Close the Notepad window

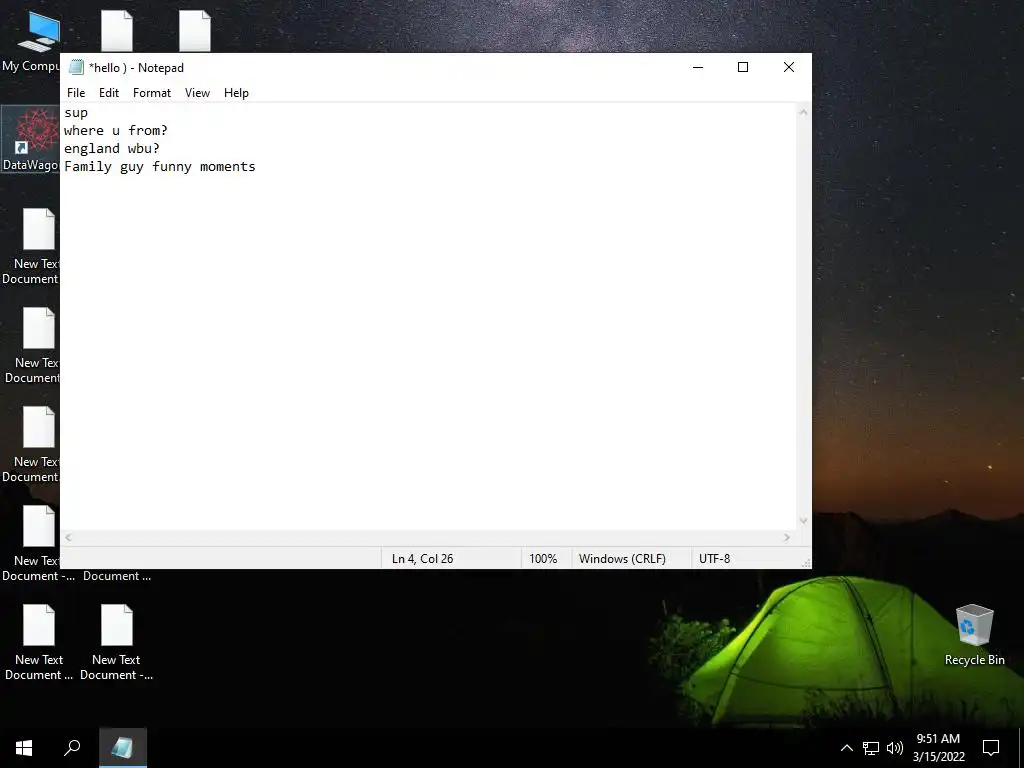click(x=789, y=67)
